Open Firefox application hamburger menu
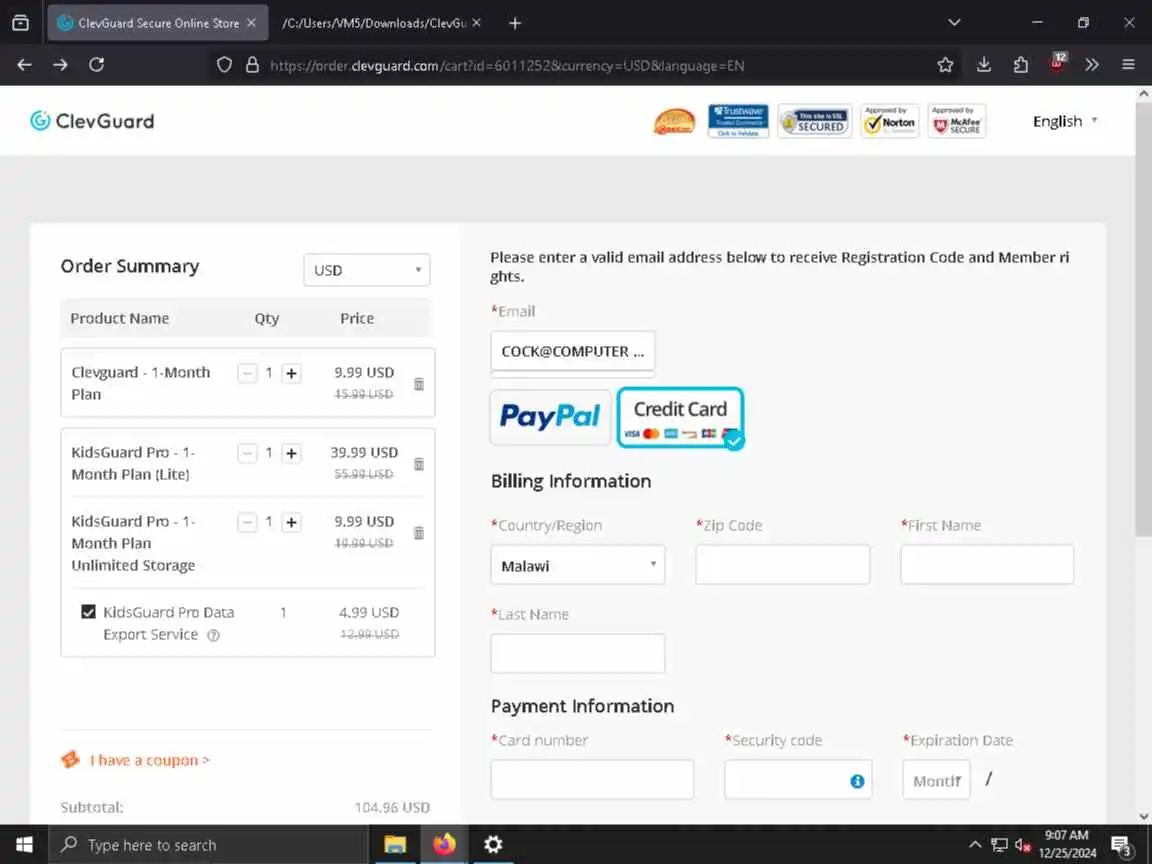 click(1128, 65)
